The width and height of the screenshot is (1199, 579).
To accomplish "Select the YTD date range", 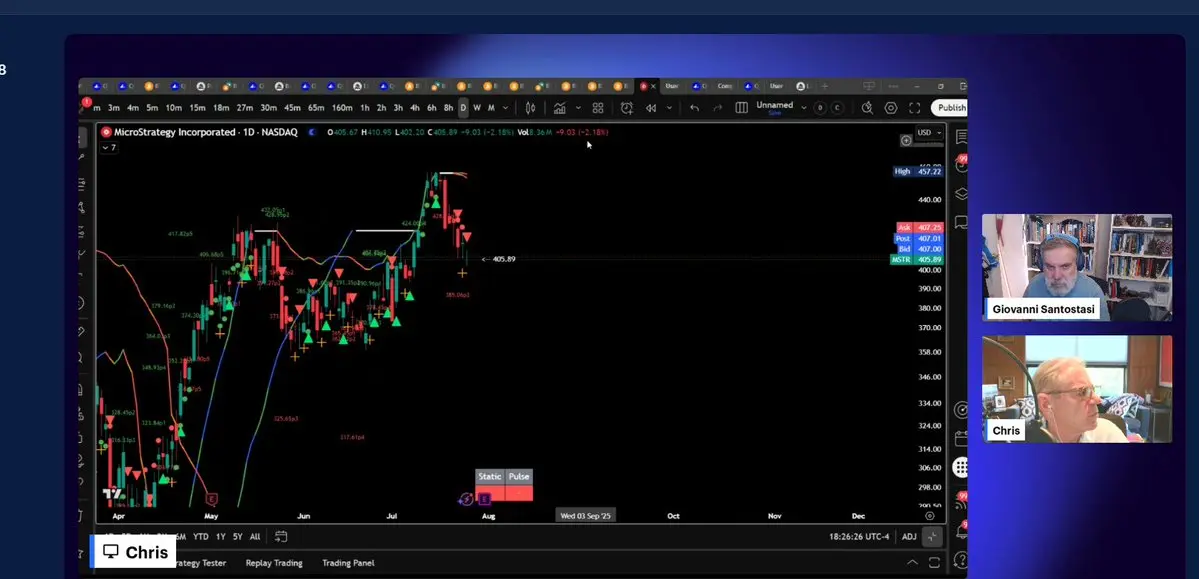I will tap(200, 537).
